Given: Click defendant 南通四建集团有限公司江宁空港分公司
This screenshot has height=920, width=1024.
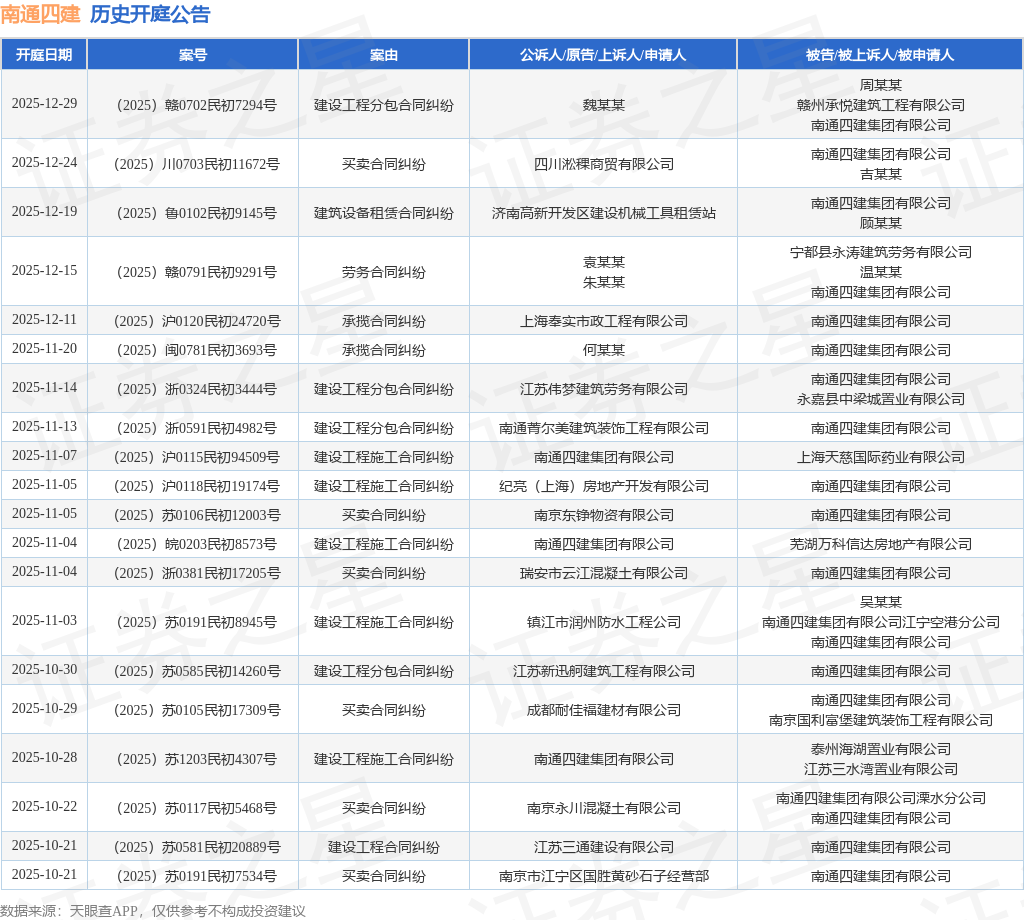Looking at the screenshot, I should point(880,622).
